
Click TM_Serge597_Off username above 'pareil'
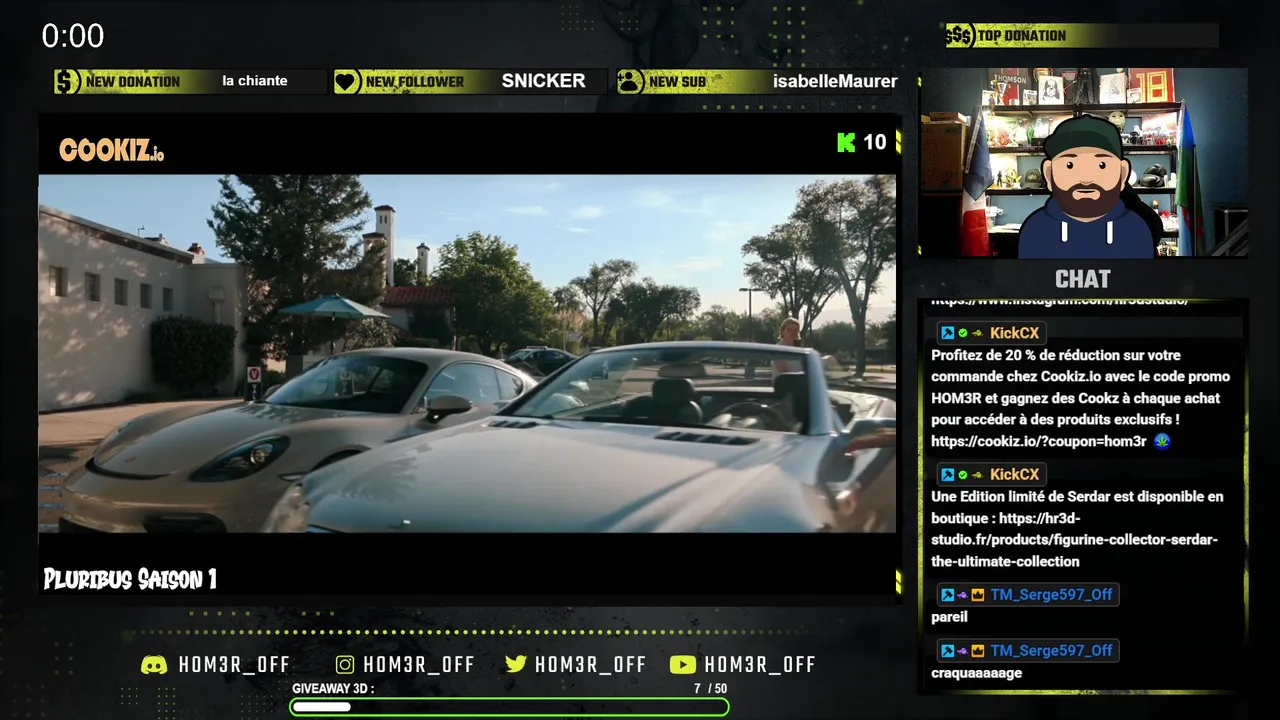[1051, 595]
